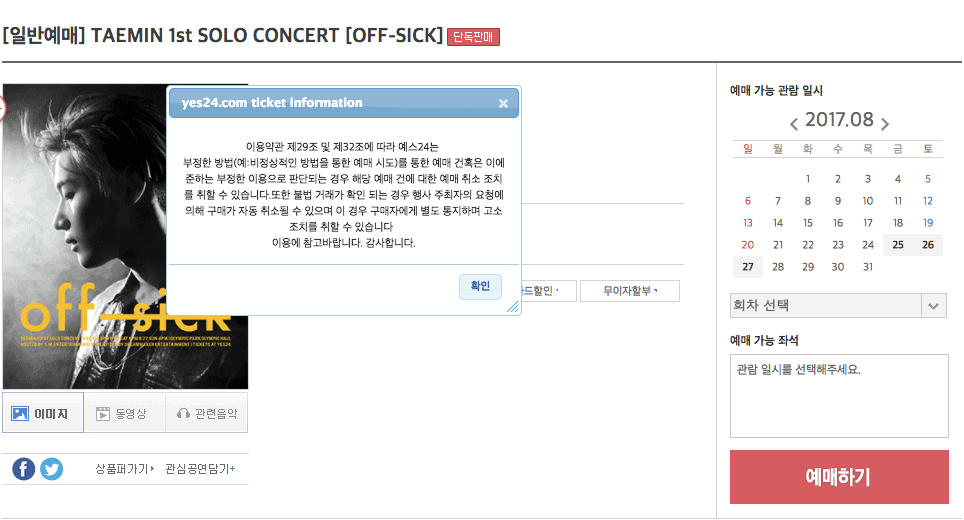The height and width of the screenshot is (520, 964).
Task: Click the 상품퍼가기 link
Action: click(124, 469)
